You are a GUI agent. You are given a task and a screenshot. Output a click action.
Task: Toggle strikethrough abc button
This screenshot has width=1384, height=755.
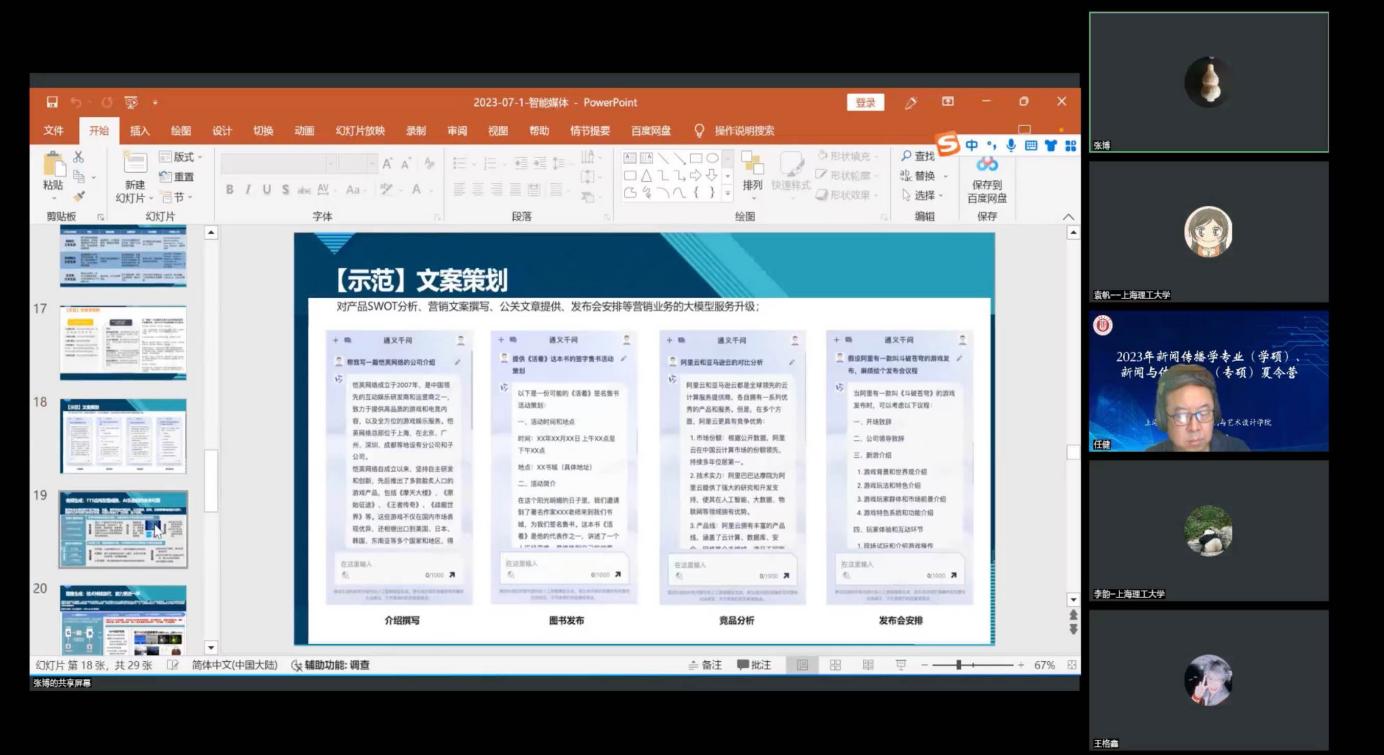pos(304,190)
